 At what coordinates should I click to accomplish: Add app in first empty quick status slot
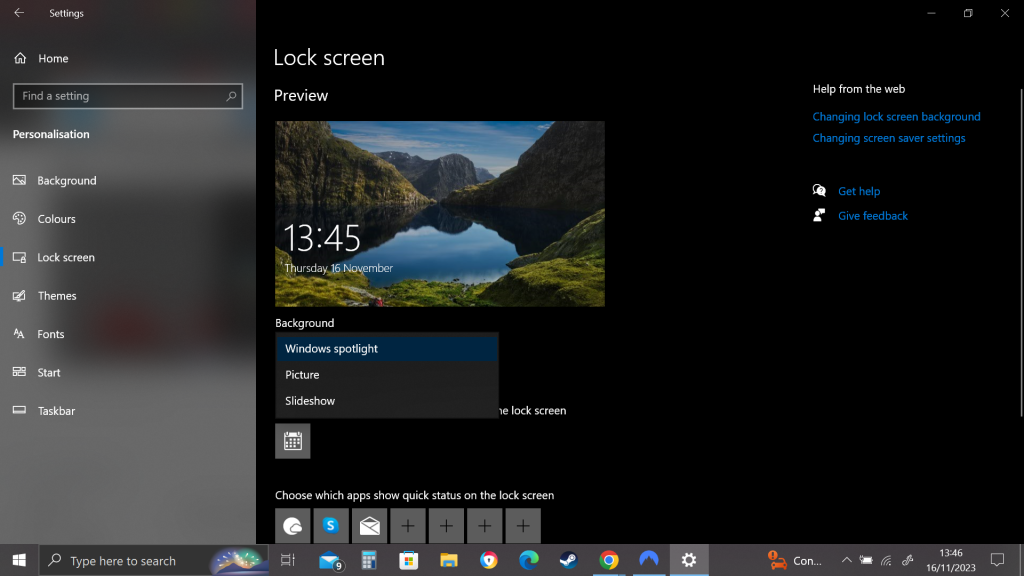pyautogui.click(x=408, y=526)
